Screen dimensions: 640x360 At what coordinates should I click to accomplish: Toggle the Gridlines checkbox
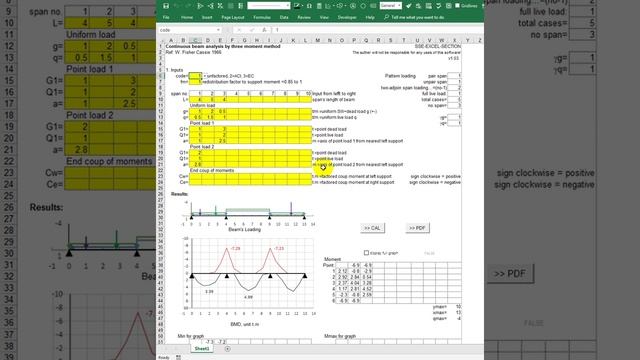457,6
